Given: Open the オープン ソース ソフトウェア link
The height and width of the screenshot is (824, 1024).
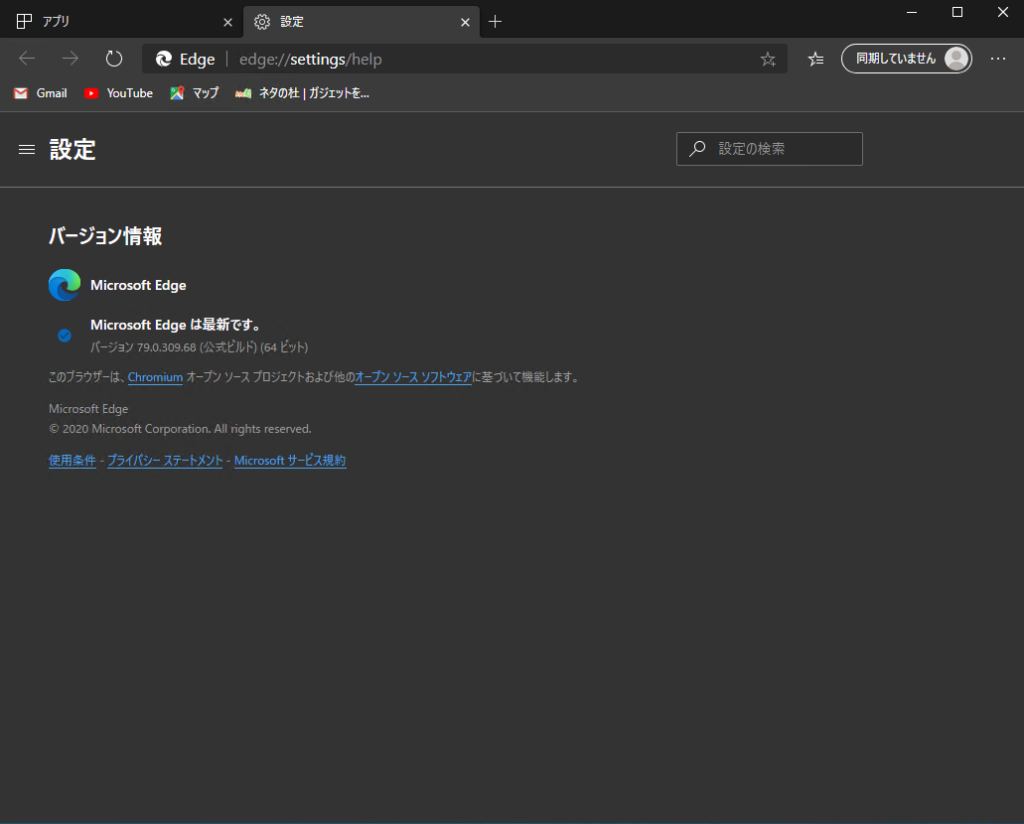Looking at the screenshot, I should [413, 377].
